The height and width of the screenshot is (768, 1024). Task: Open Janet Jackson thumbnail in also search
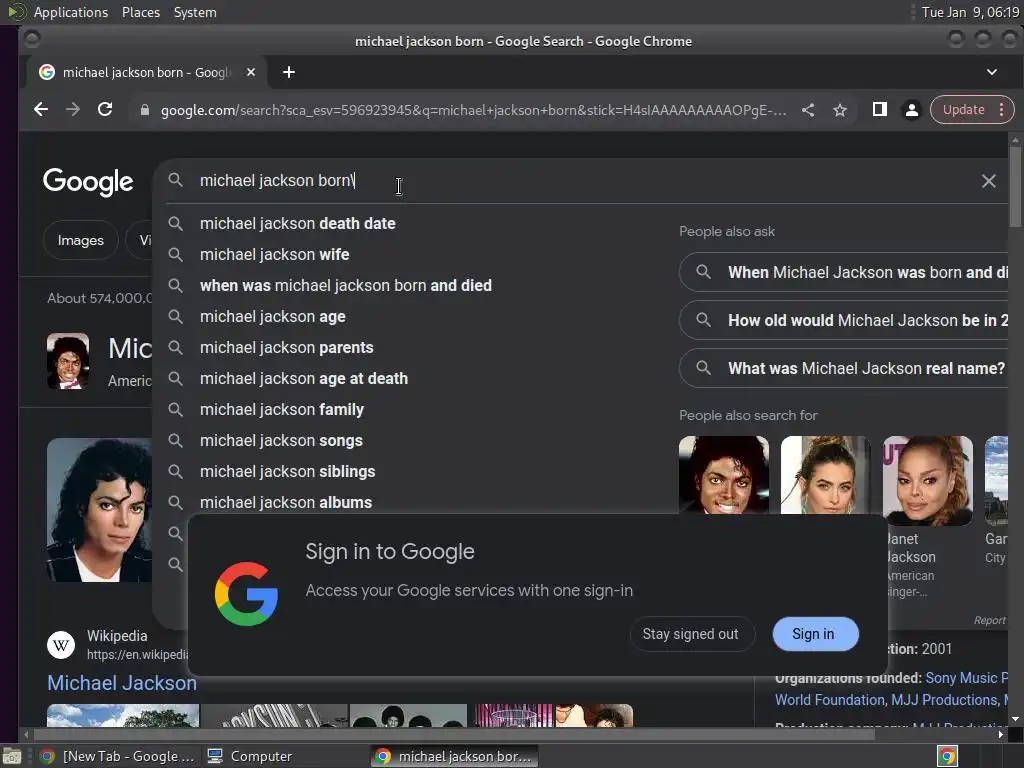point(927,481)
